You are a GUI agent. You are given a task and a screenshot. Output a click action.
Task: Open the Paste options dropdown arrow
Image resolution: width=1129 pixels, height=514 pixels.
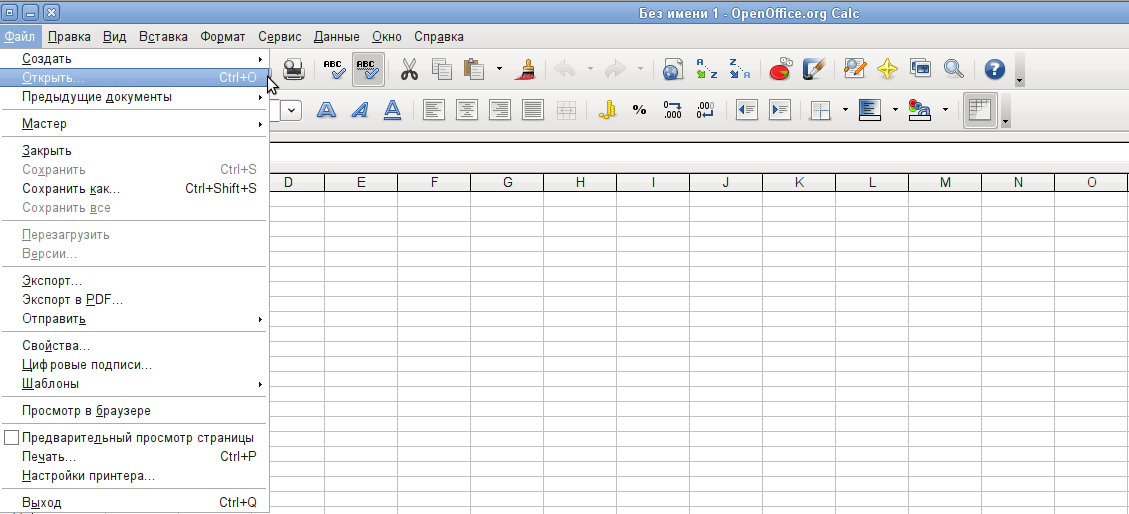tap(499, 69)
